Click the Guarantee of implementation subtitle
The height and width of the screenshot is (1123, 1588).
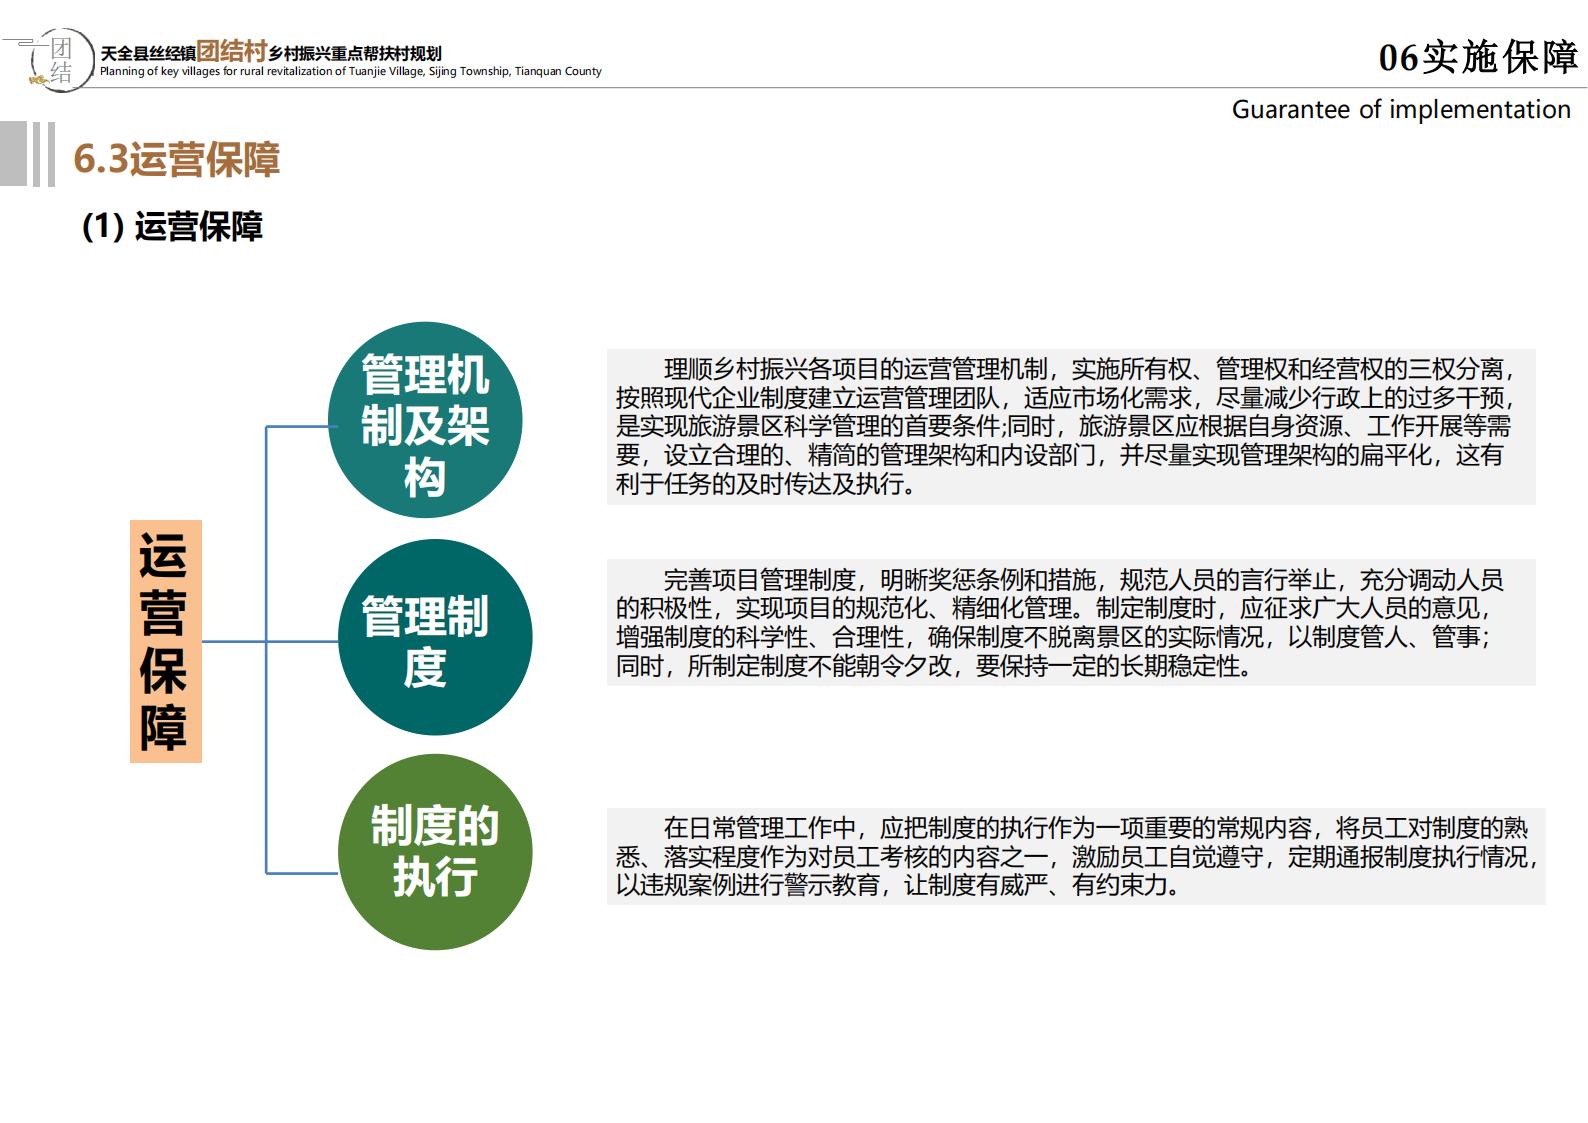coord(1401,109)
